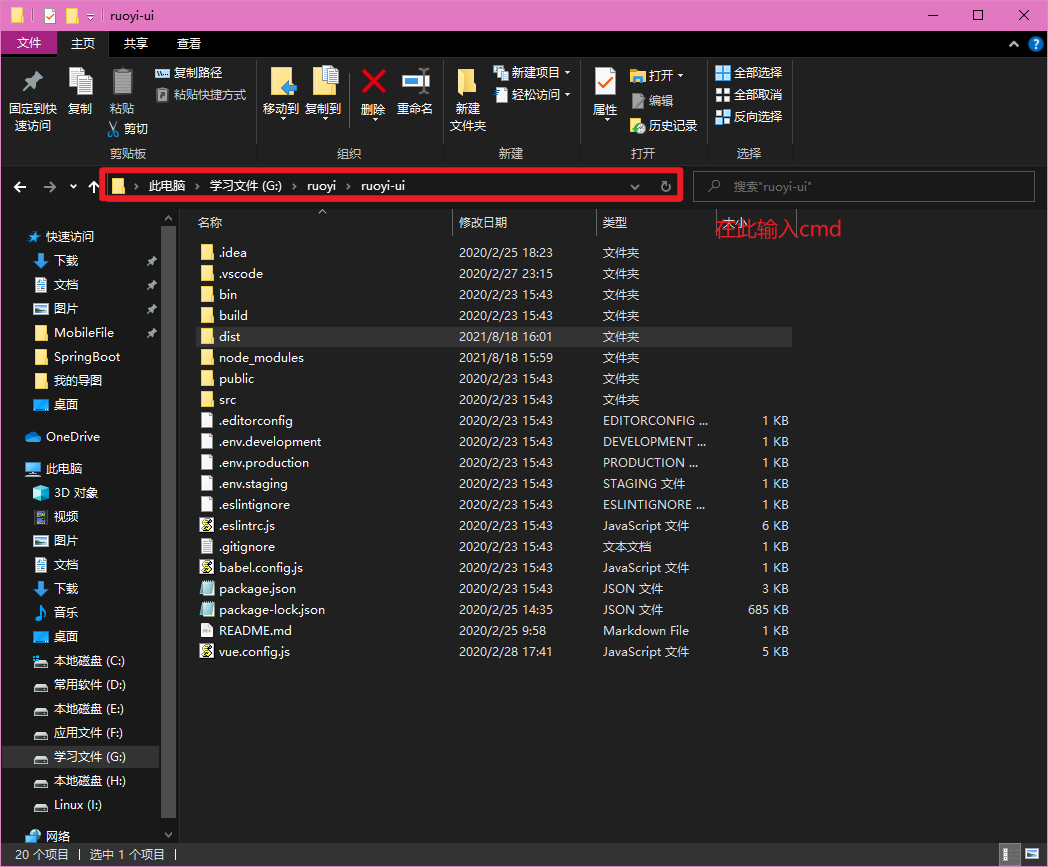
Task: Switch to large icons view in status bar
Action: (x=1033, y=854)
